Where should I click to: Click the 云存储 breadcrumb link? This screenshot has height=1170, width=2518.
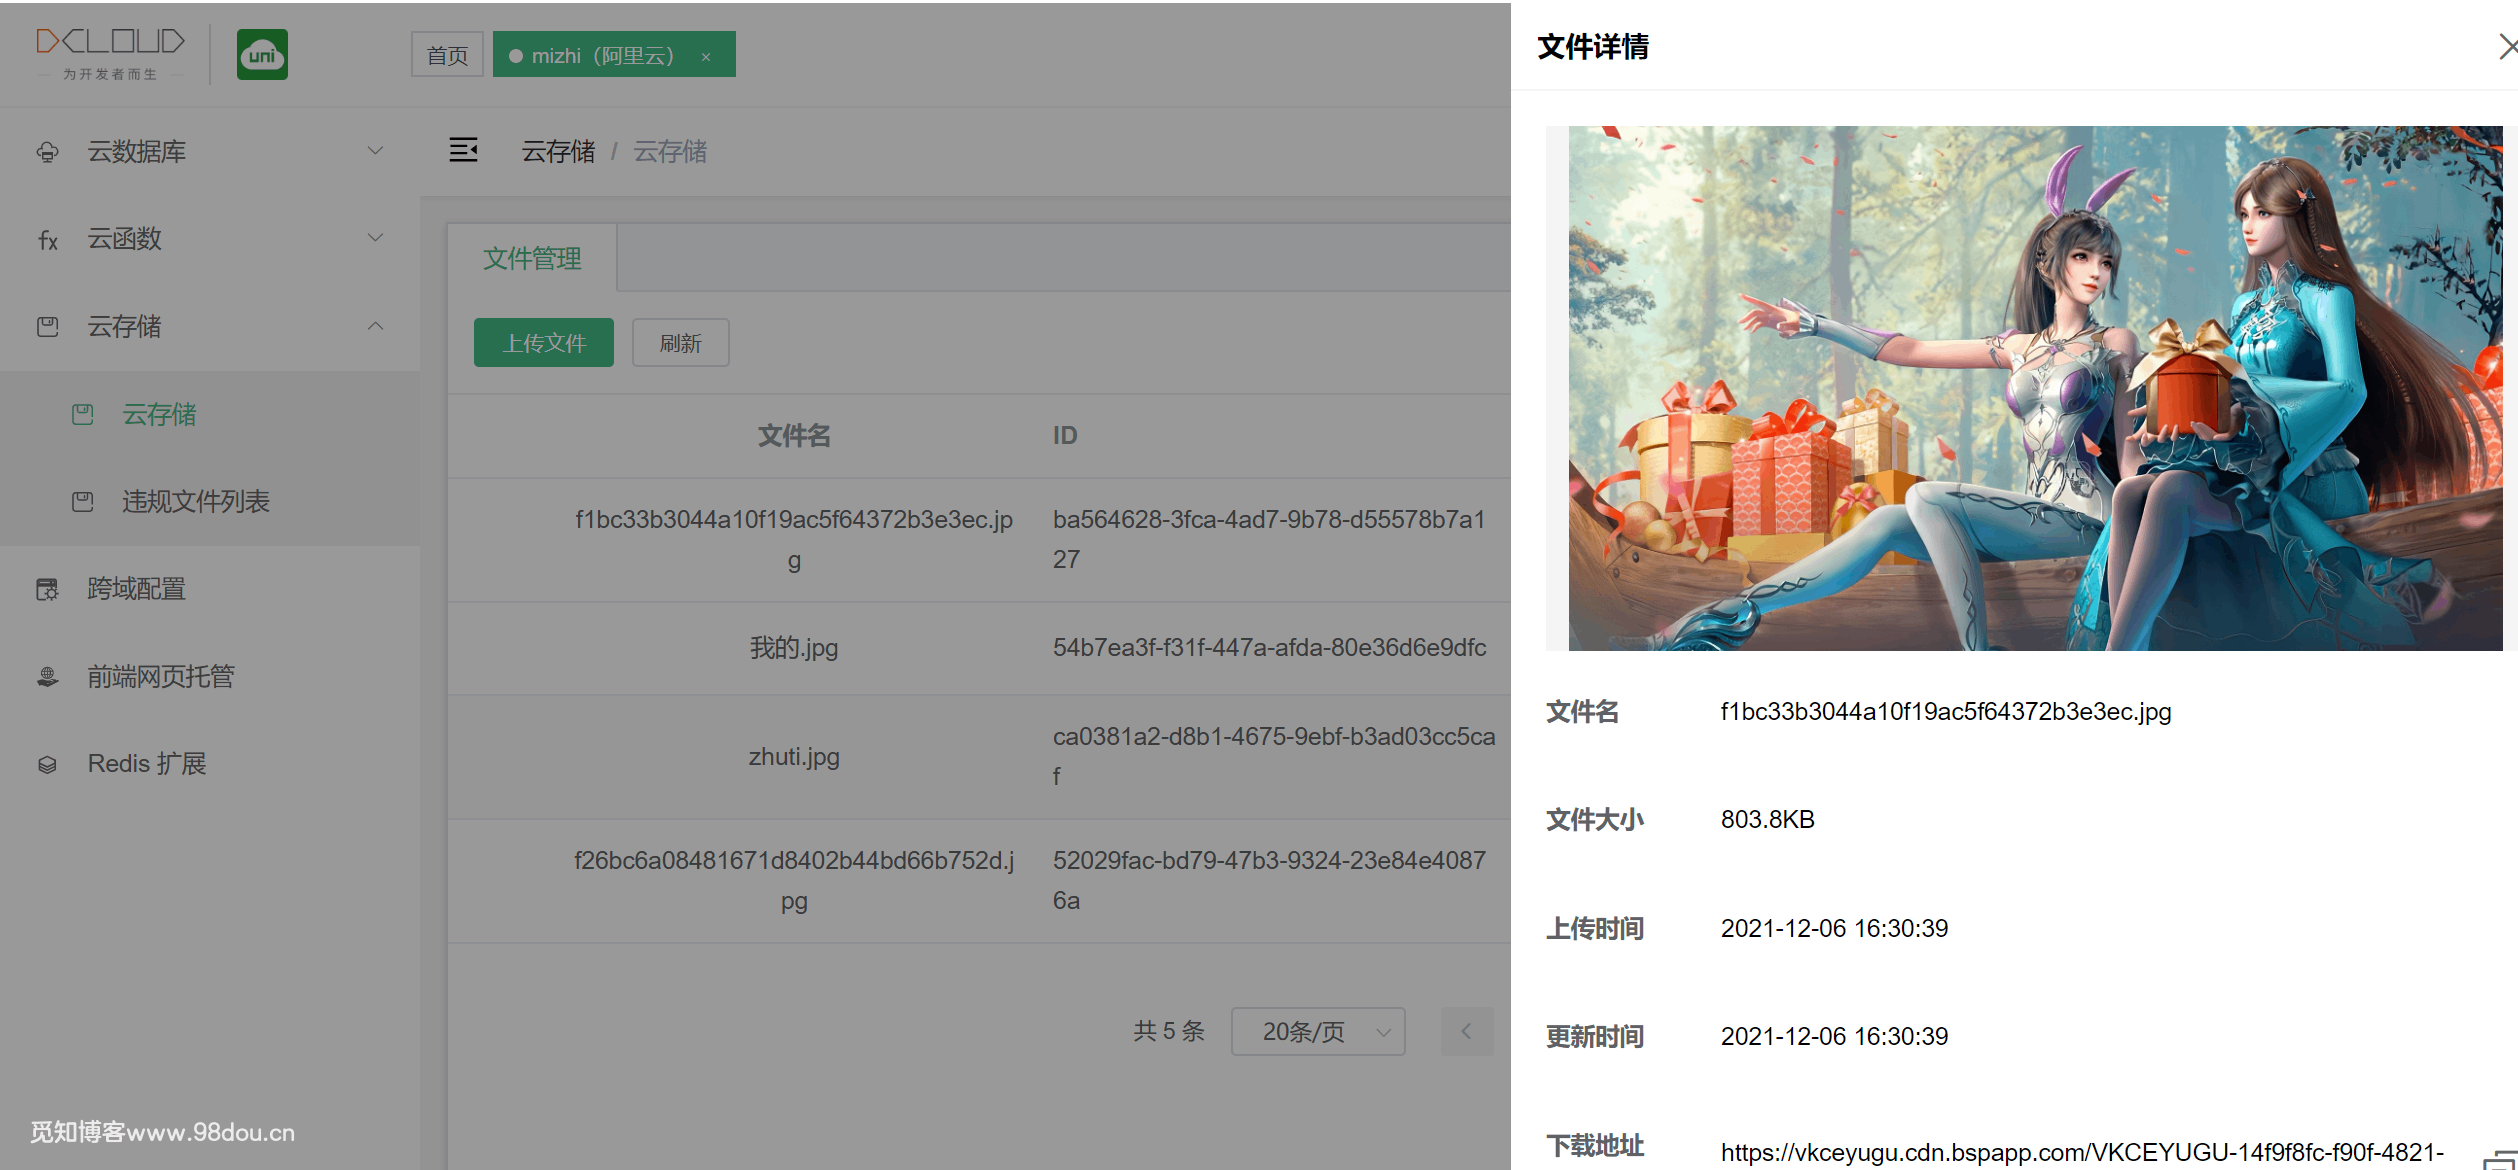(558, 151)
